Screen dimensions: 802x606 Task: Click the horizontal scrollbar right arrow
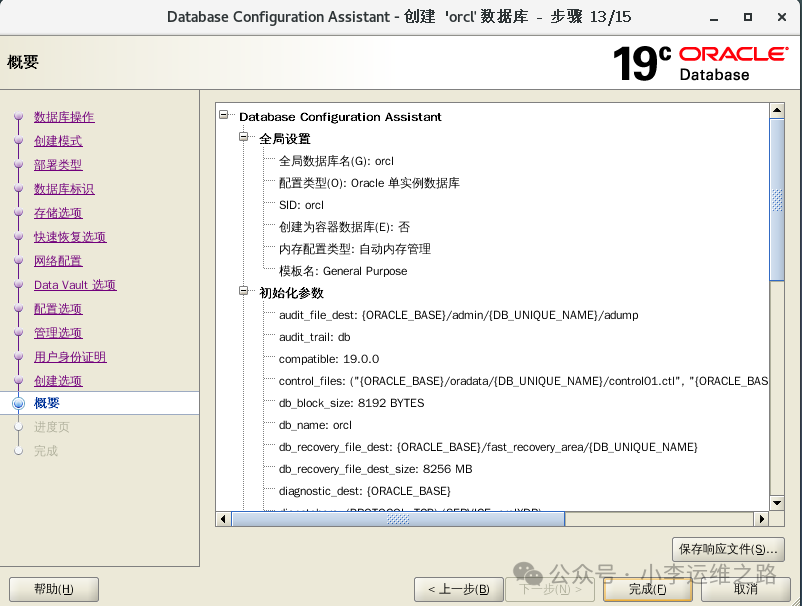[762, 519]
